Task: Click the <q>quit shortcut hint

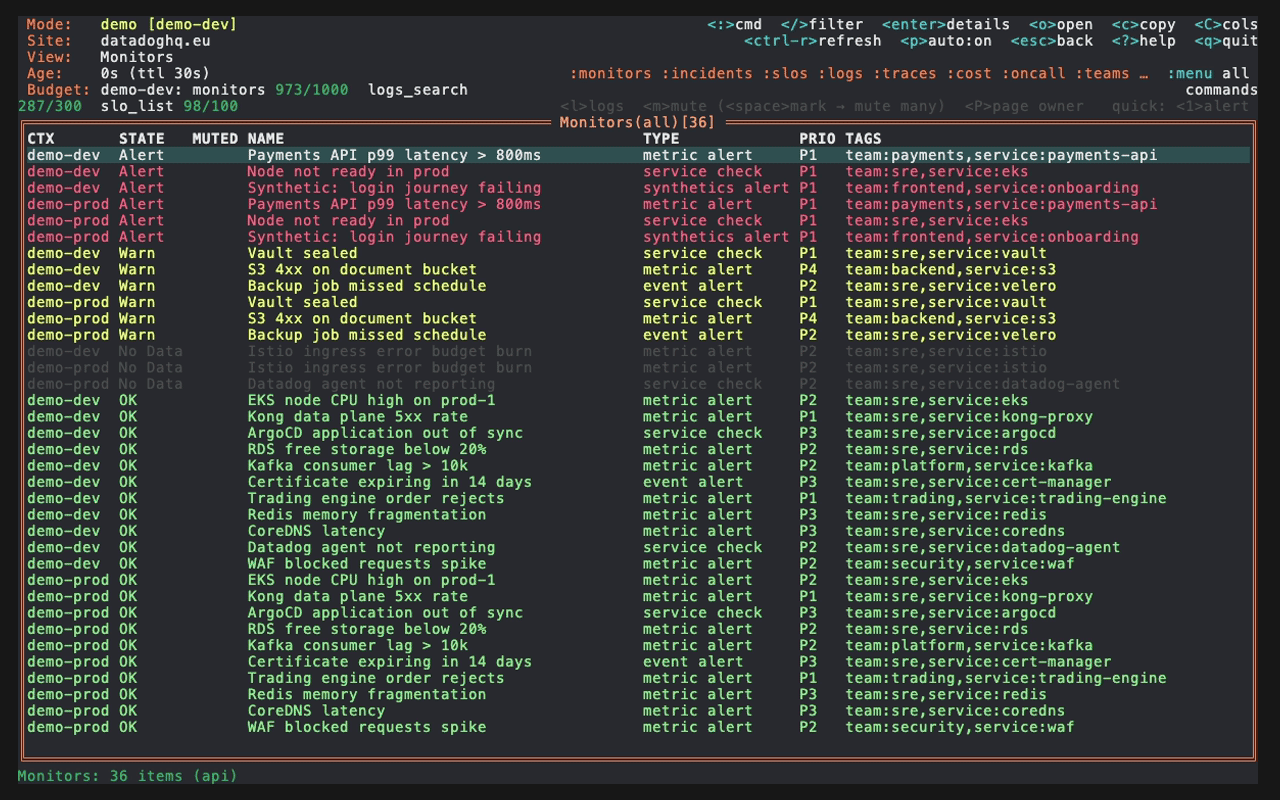Action: click(1226, 41)
